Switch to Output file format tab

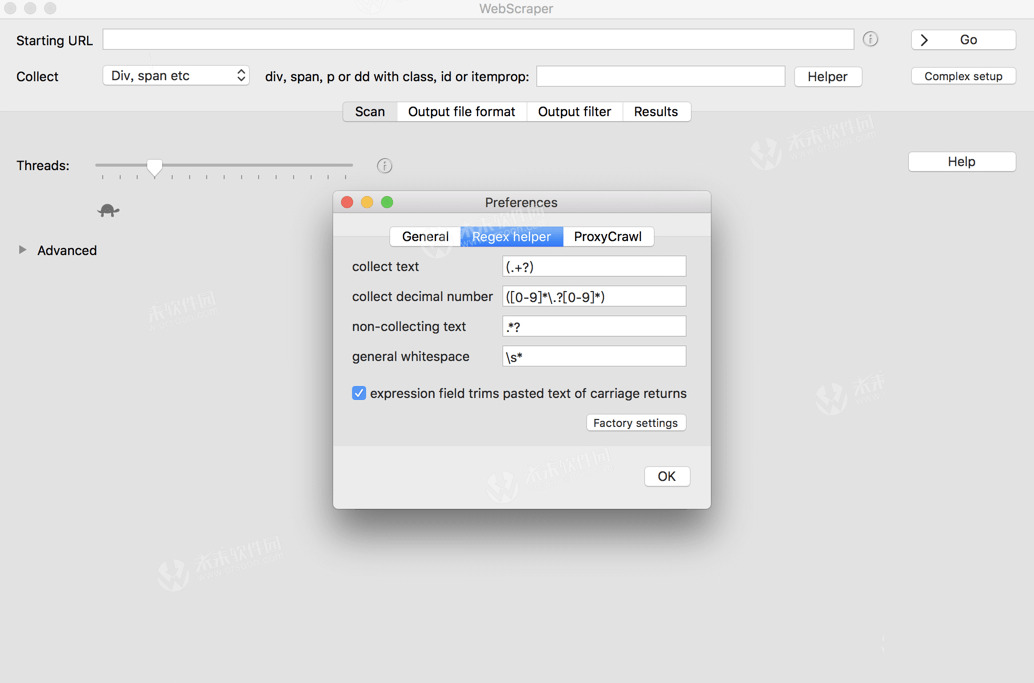(x=462, y=111)
